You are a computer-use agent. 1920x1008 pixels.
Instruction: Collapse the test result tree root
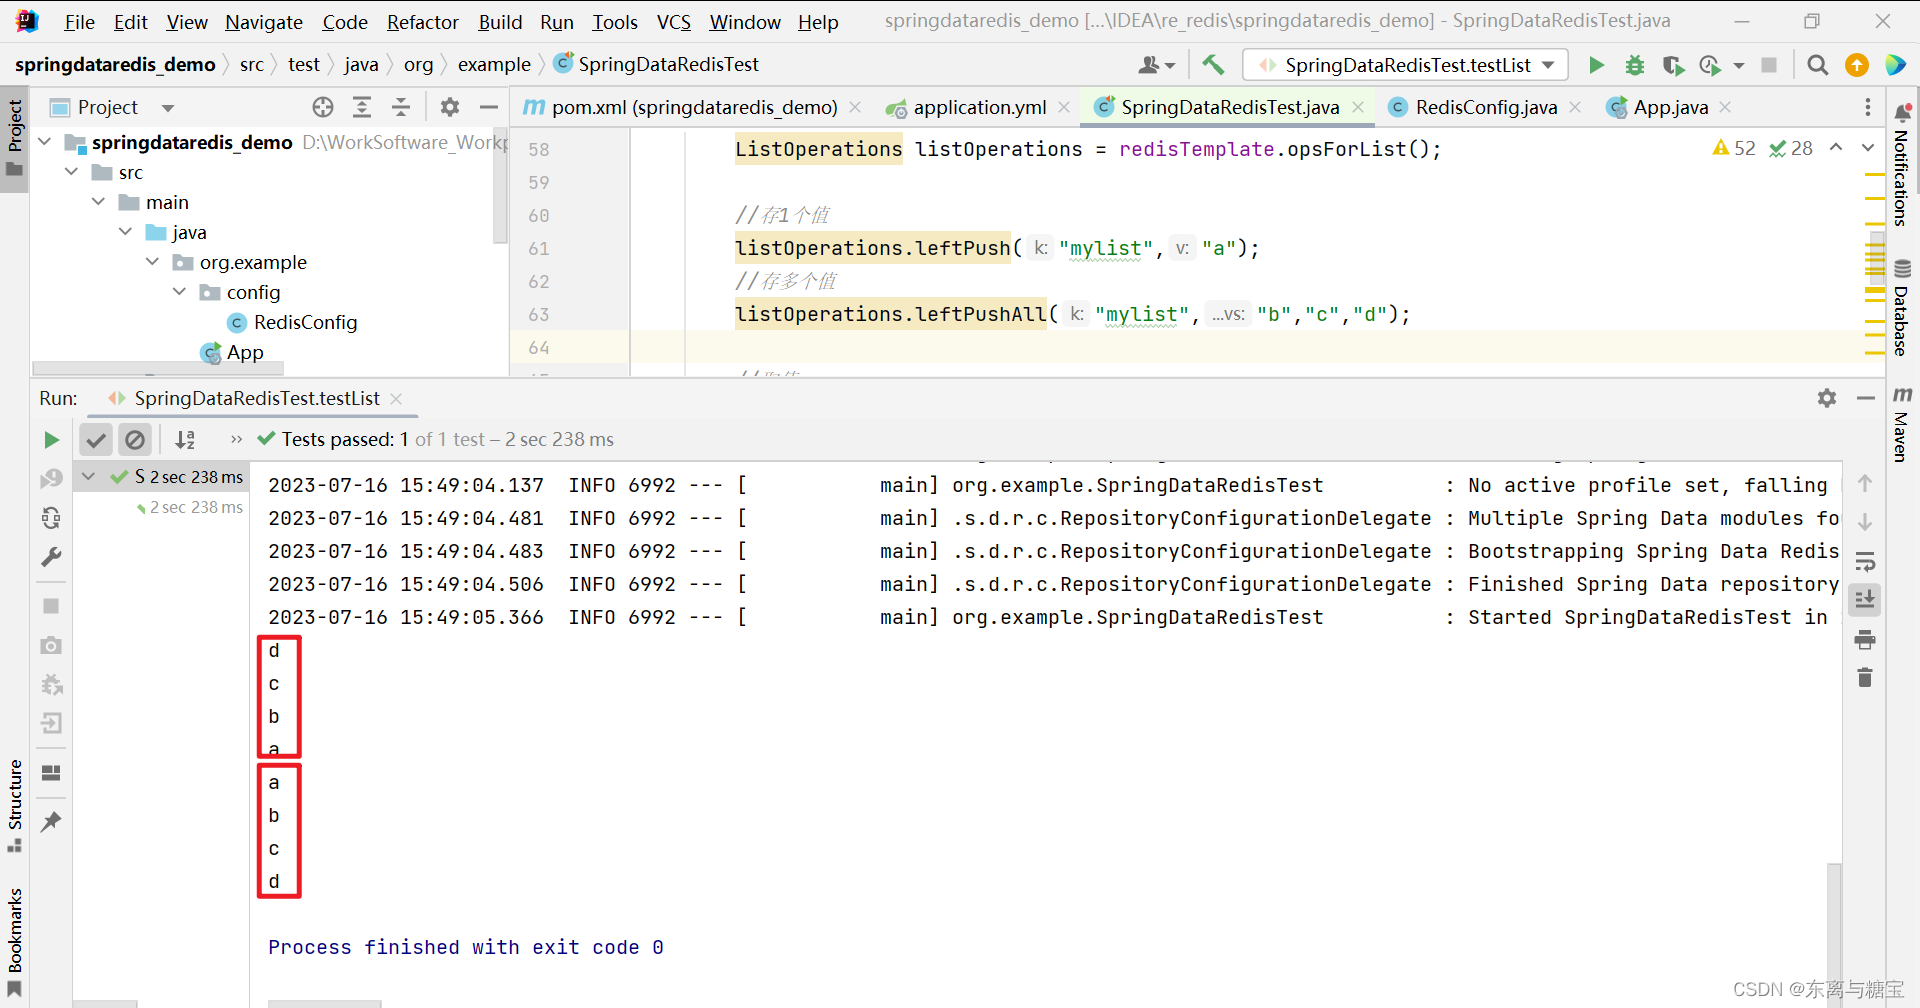coord(89,477)
